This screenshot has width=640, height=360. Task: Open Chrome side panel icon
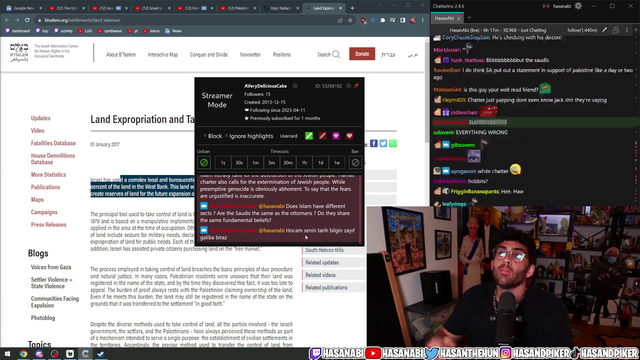click(x=402, y=20)
